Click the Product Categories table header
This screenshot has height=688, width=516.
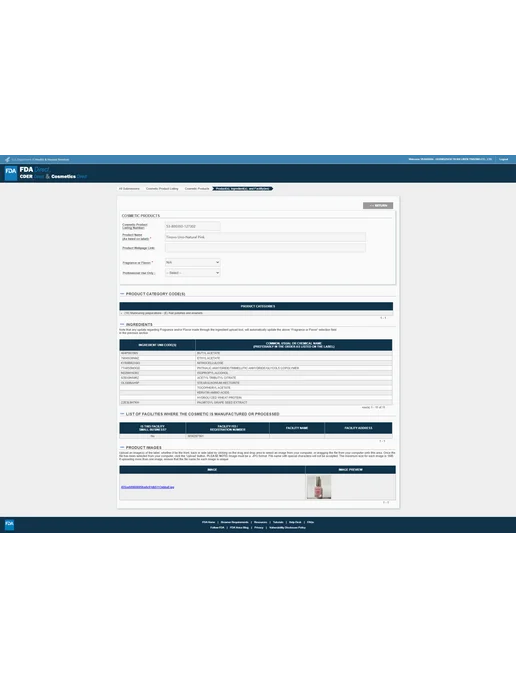click(256, 306)
